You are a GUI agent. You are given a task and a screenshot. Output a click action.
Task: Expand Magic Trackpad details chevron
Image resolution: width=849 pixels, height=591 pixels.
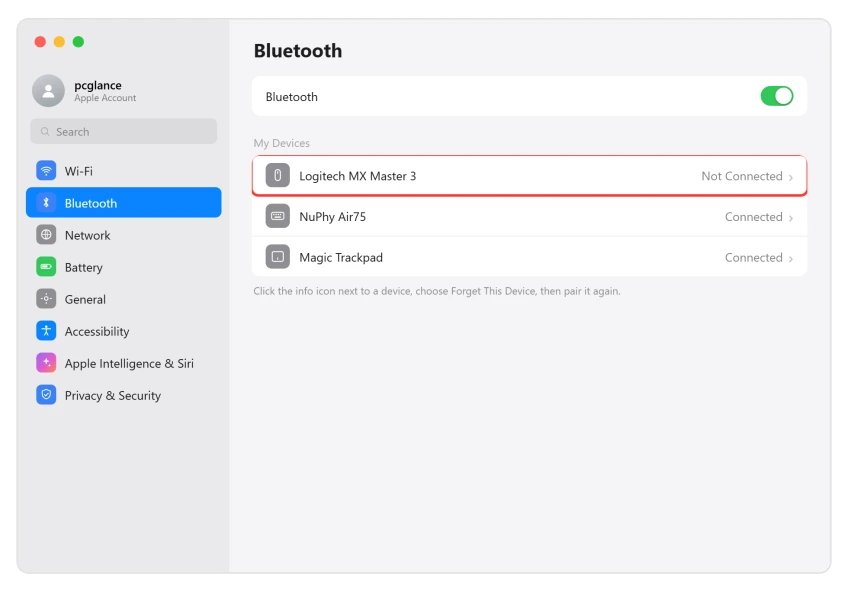[x=791, y=259]
